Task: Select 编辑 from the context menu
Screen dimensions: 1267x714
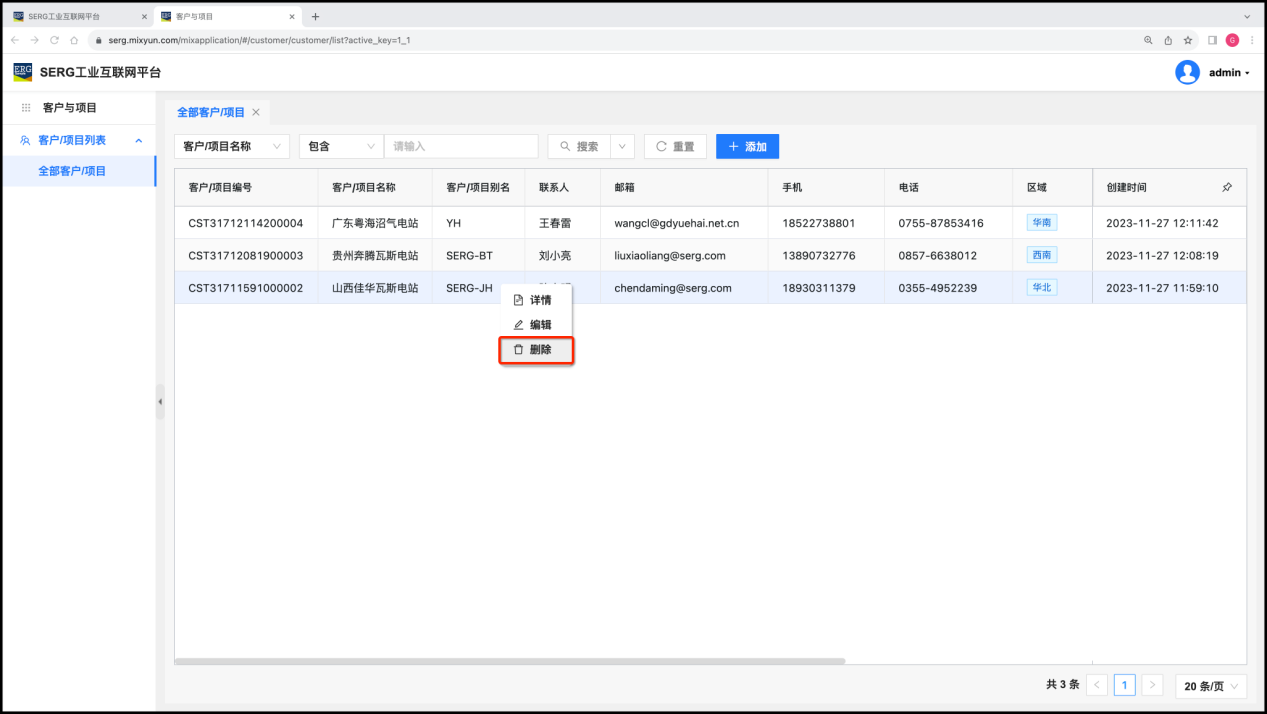Action: point(536,325)
